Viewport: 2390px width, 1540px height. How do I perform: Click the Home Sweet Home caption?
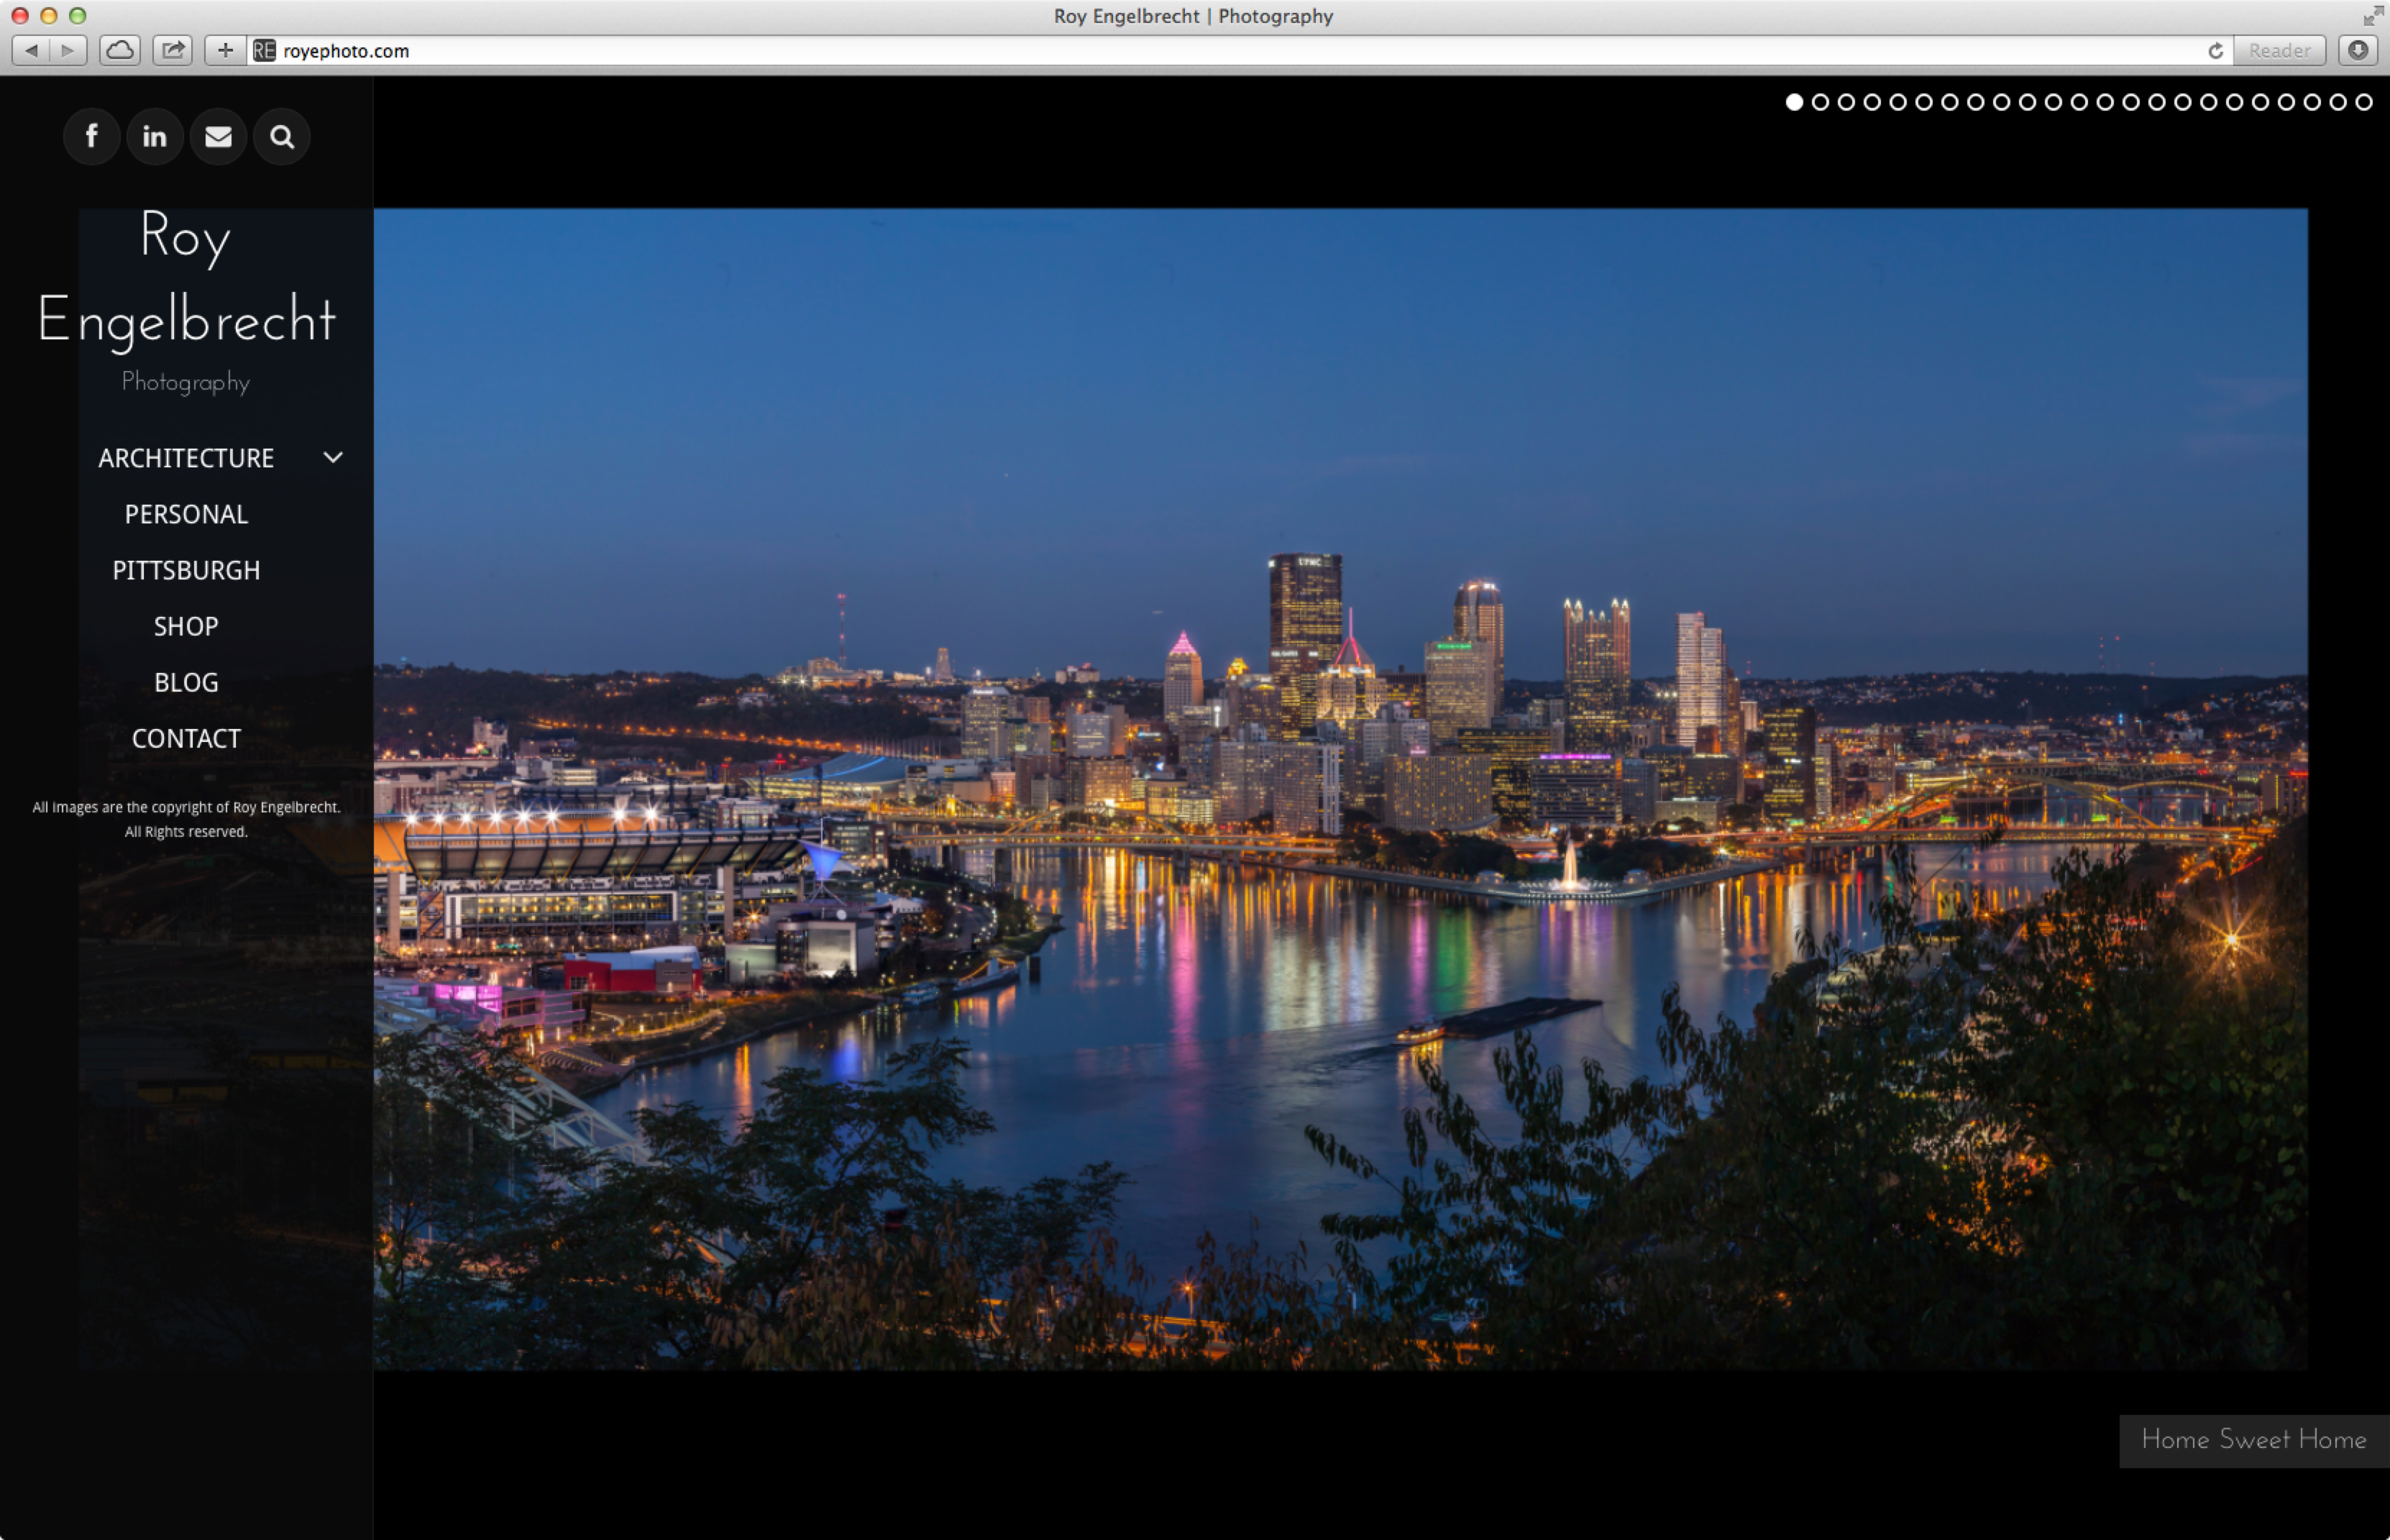tap(2254, 1440)
